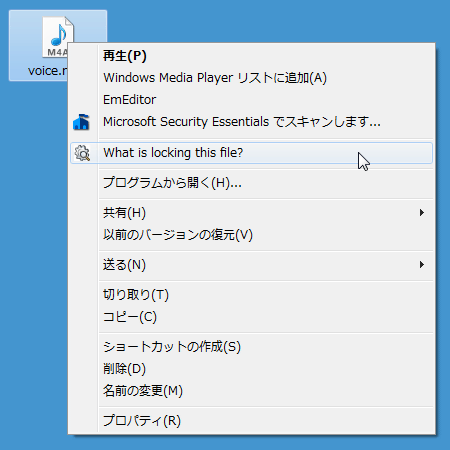The height and width of the screenshot is (450, 450).
Task: Expand the 共有(H) submenu arrow
Action: (422, 213)
